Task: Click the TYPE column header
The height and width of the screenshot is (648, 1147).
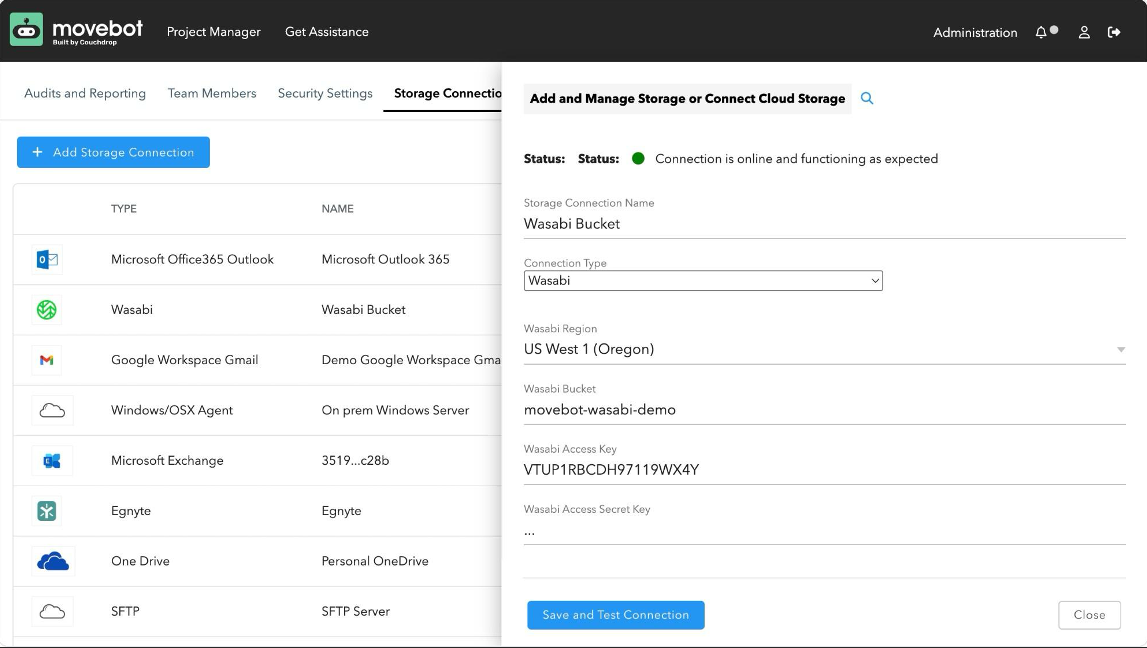Action: (124, 208)
